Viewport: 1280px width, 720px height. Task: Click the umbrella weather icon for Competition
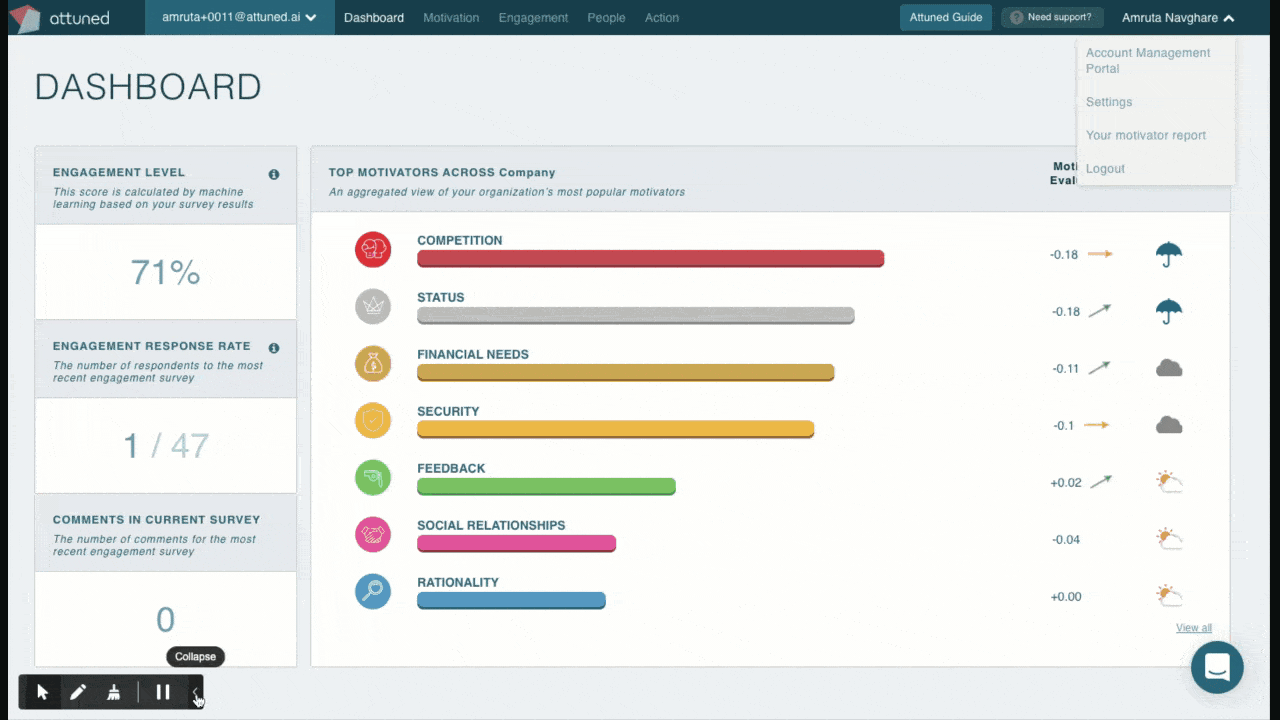(1169, 254)
